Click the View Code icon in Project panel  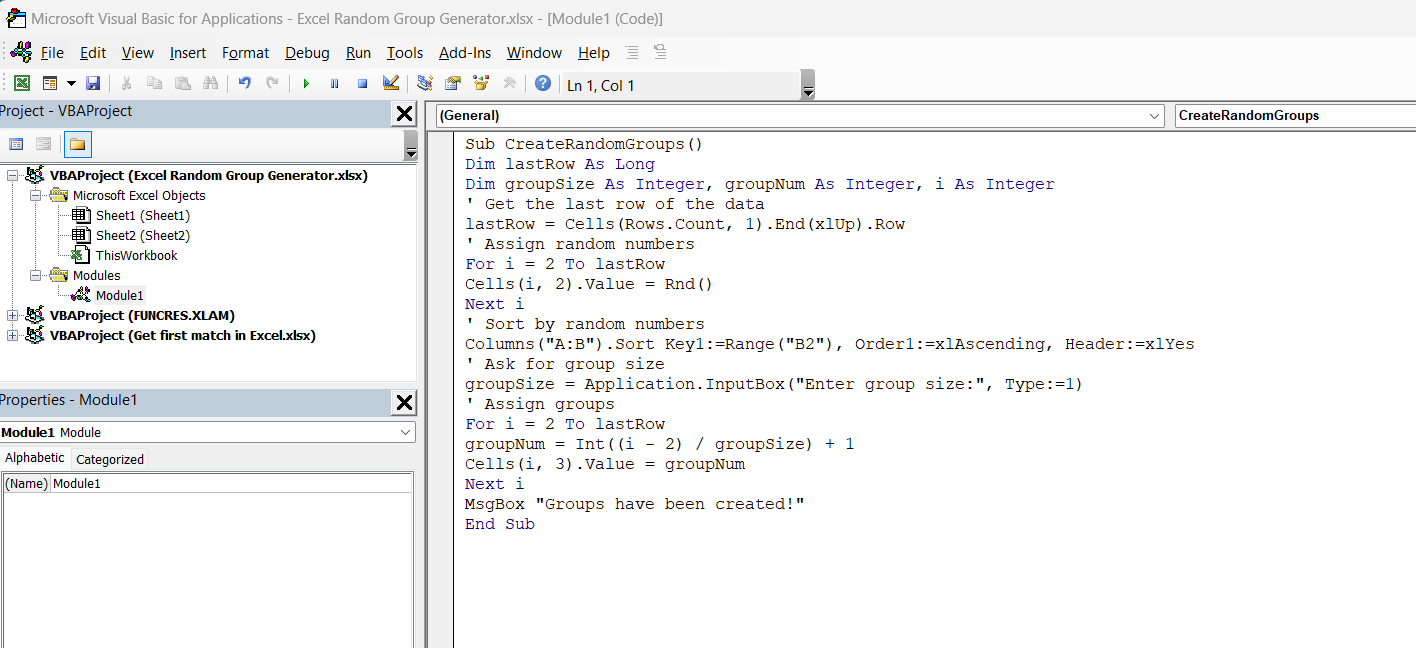pos(16,145)
